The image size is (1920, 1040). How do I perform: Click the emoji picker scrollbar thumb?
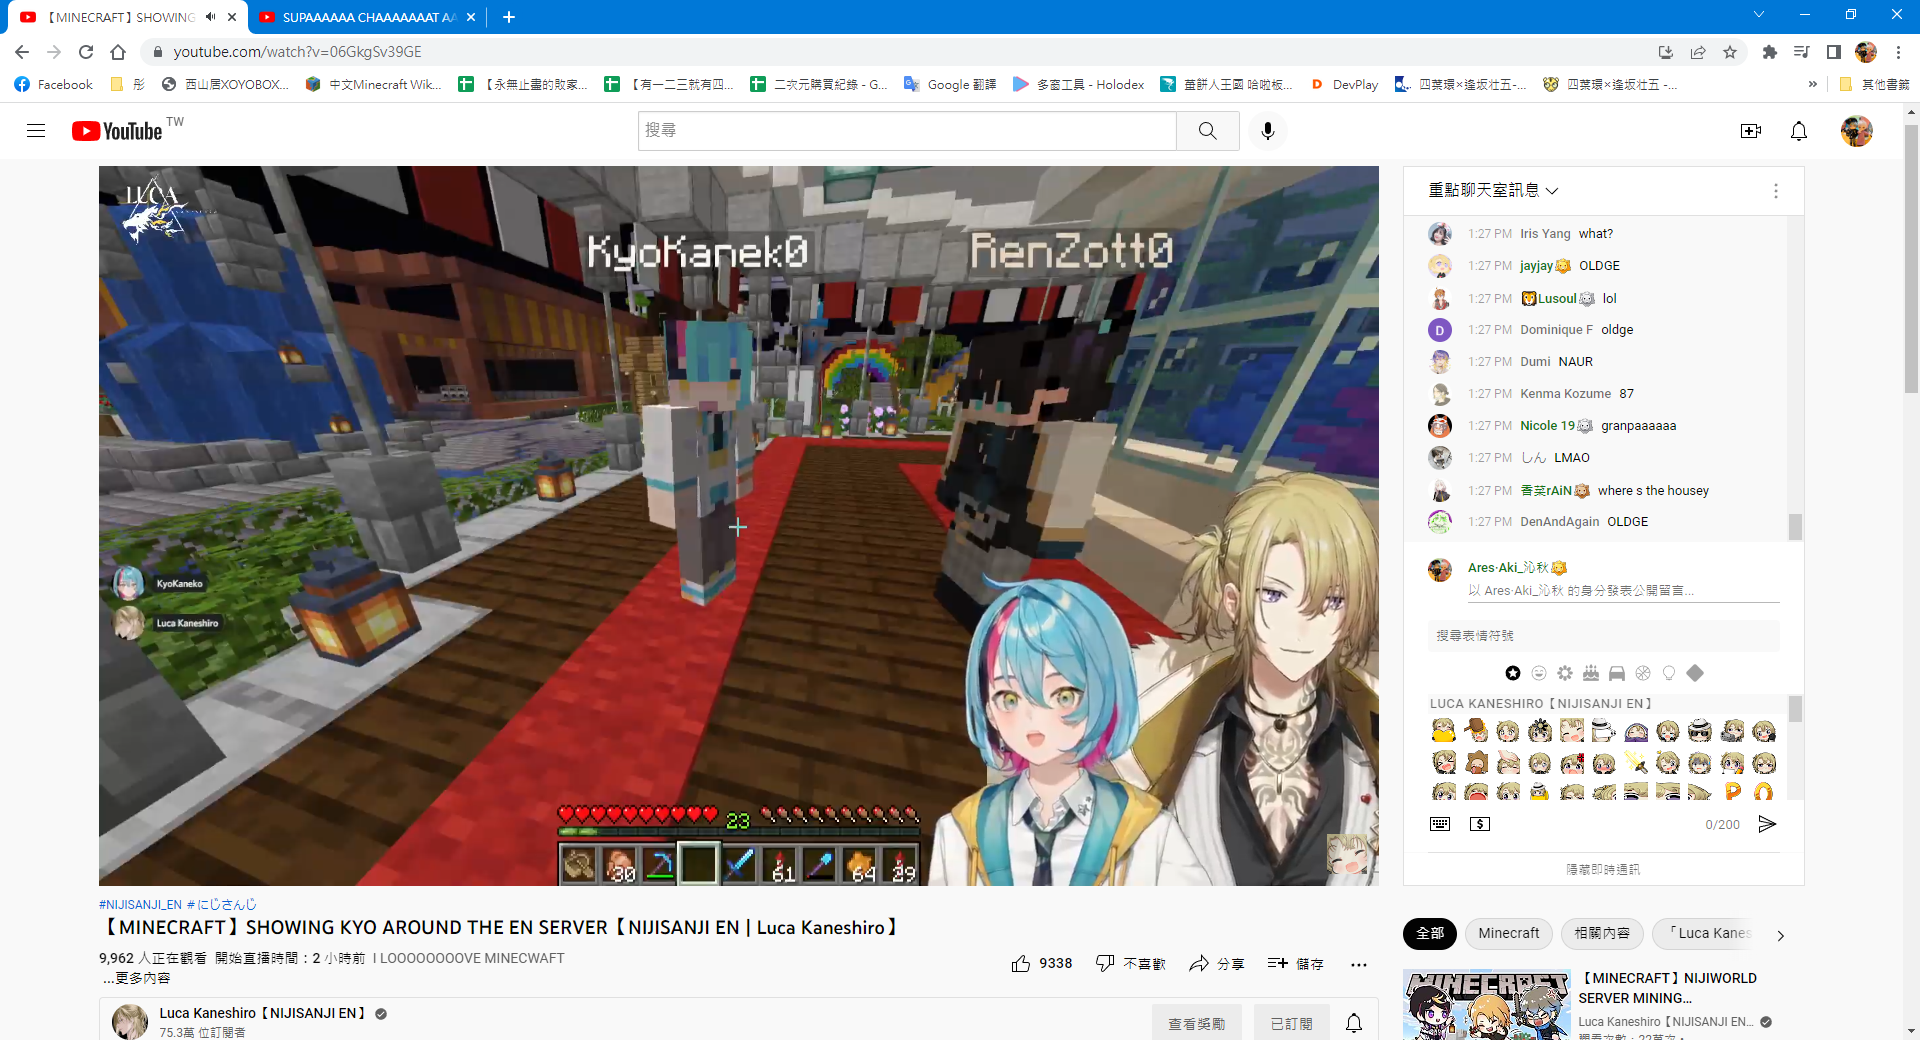(1796, 709)
